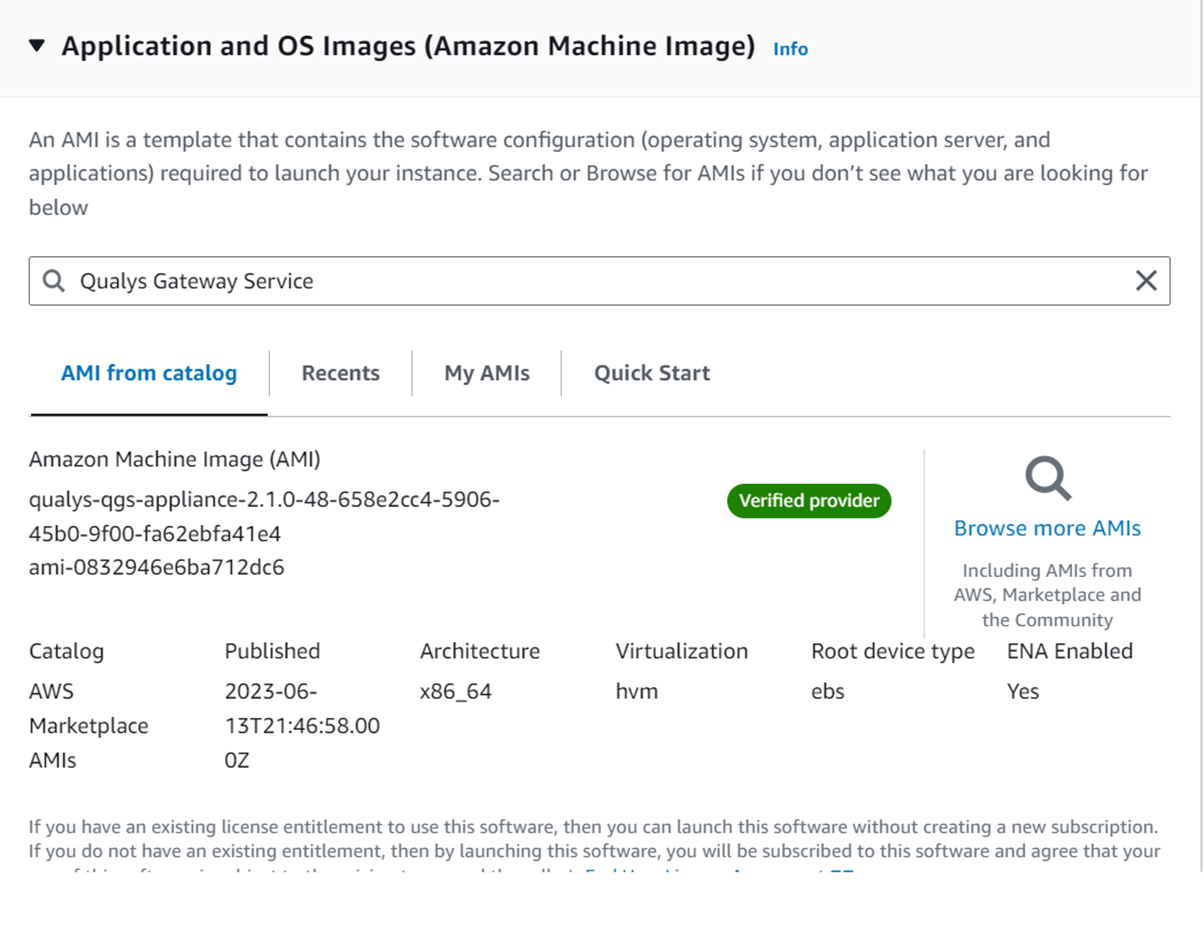Click the hvm virtualization value
The width and height of the screenshot is (1204, 925).
(x=637, y=691)
